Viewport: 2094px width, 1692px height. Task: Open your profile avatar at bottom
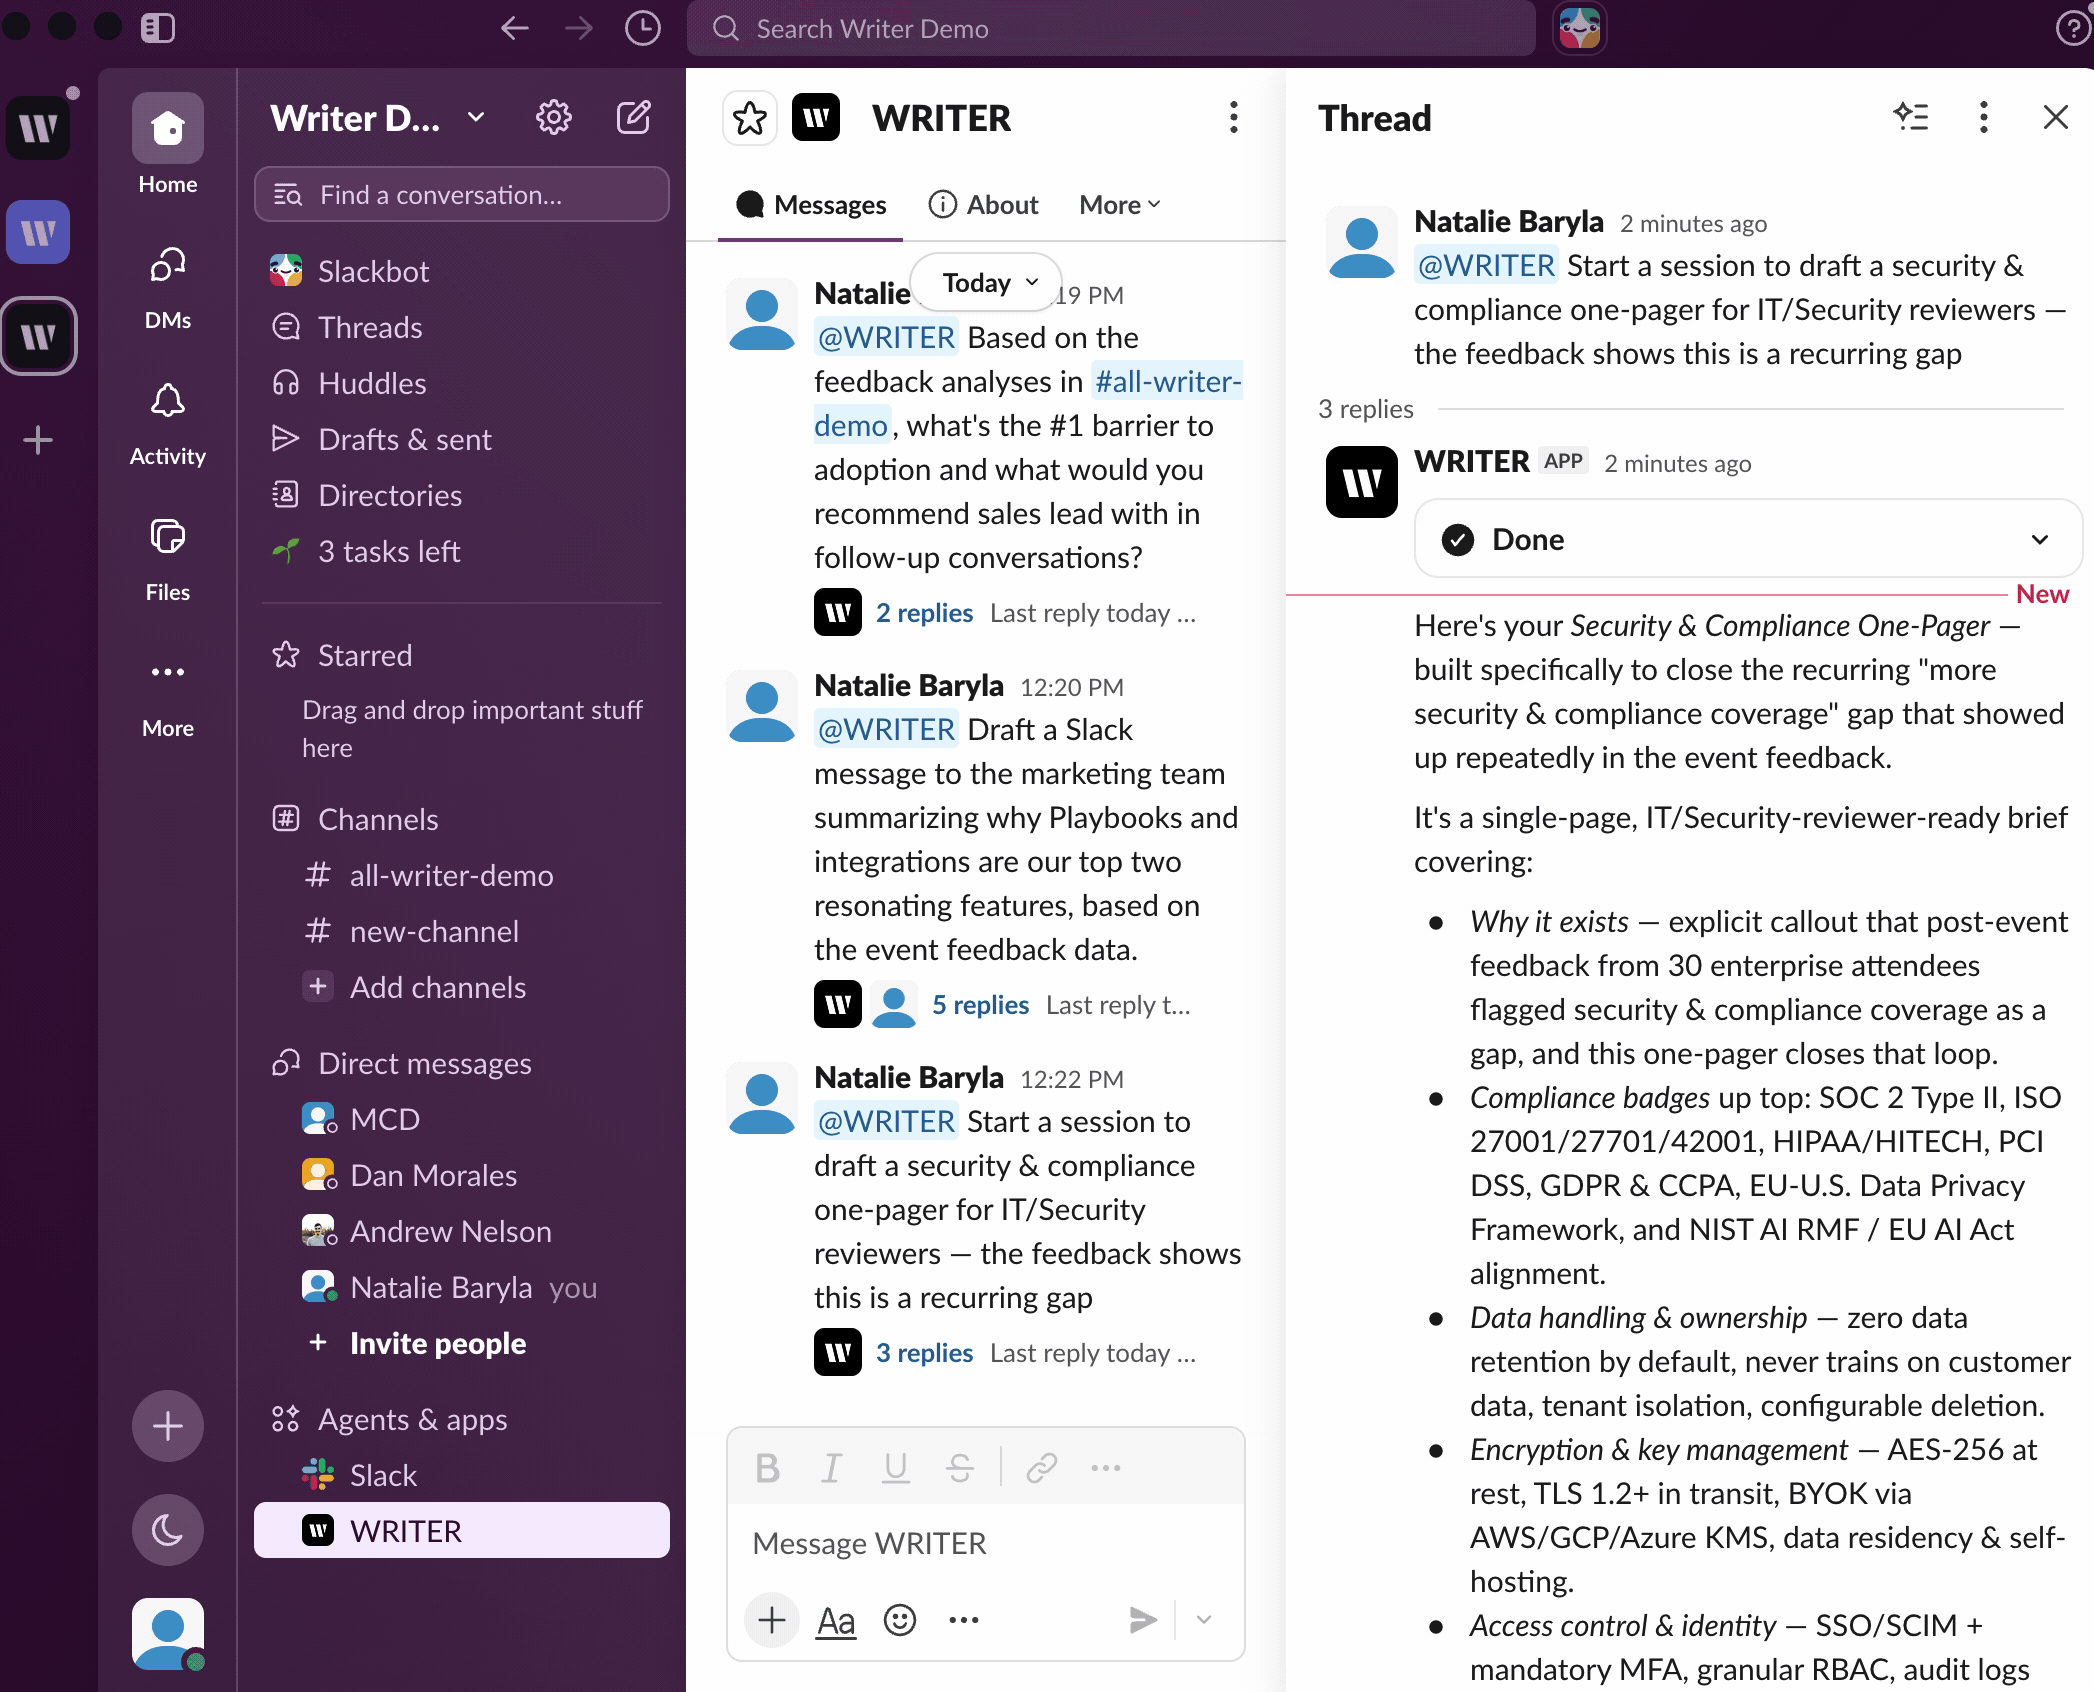(168, 1634)
